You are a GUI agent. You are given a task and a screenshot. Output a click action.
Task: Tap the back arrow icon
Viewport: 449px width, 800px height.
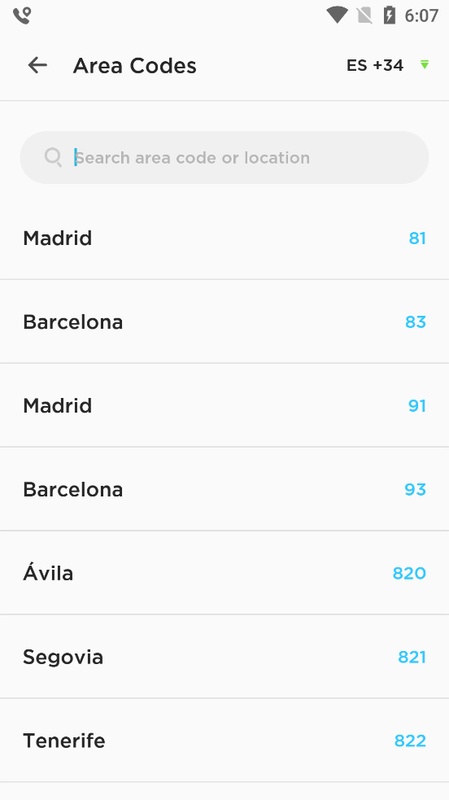pos(37,65)
